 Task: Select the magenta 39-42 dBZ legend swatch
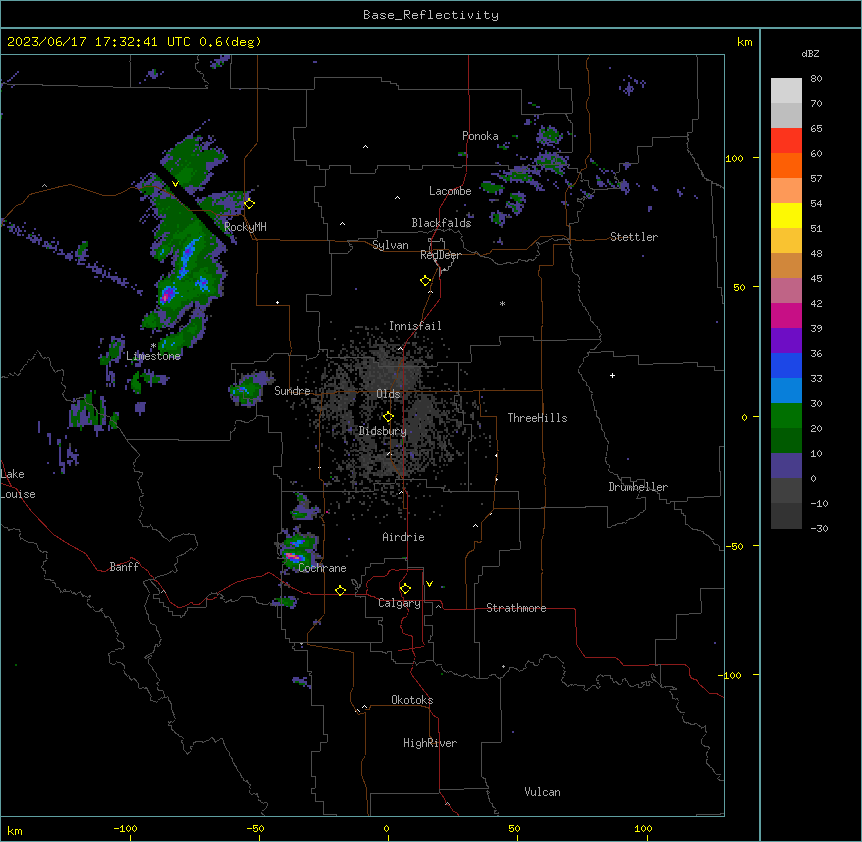tap(786, 315)
